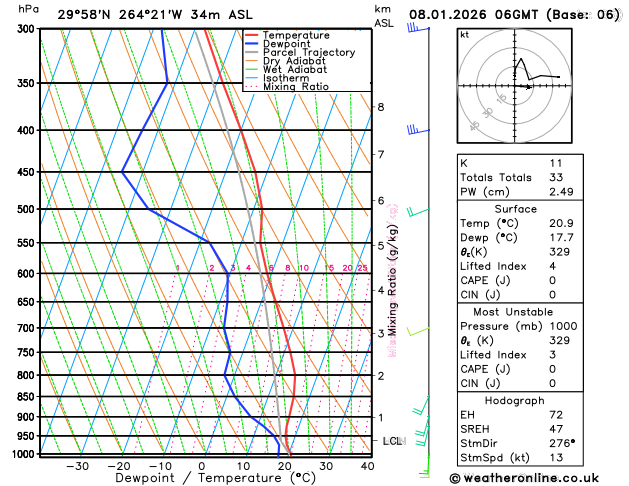Click the 40 temperature axis tick label
This screenshot has width=629, height=486.
[367, 466]
